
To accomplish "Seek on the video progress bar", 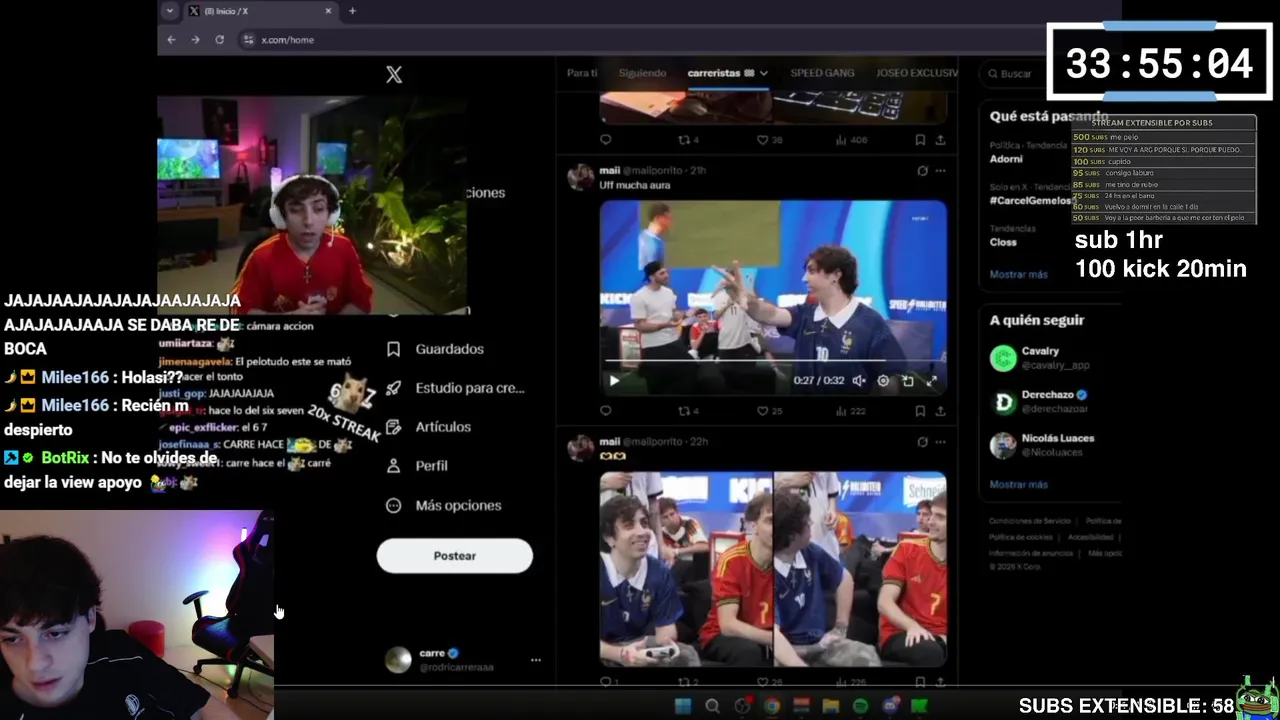I will point(772,360).
